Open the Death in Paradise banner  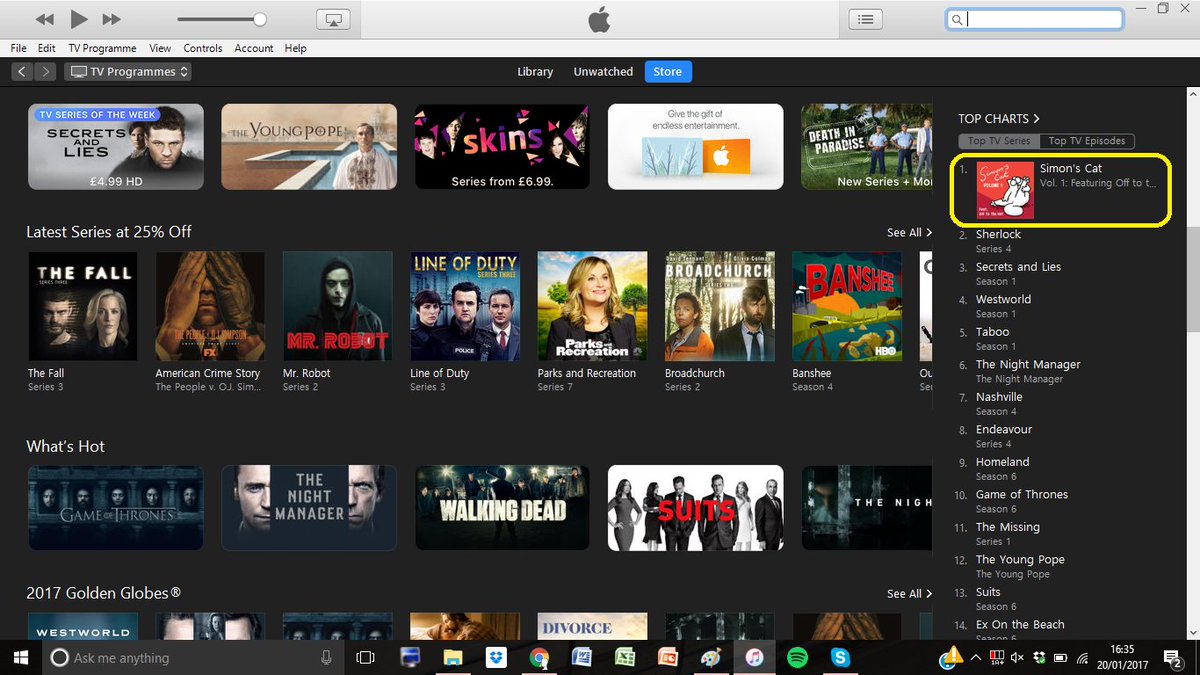pos(867,147)
